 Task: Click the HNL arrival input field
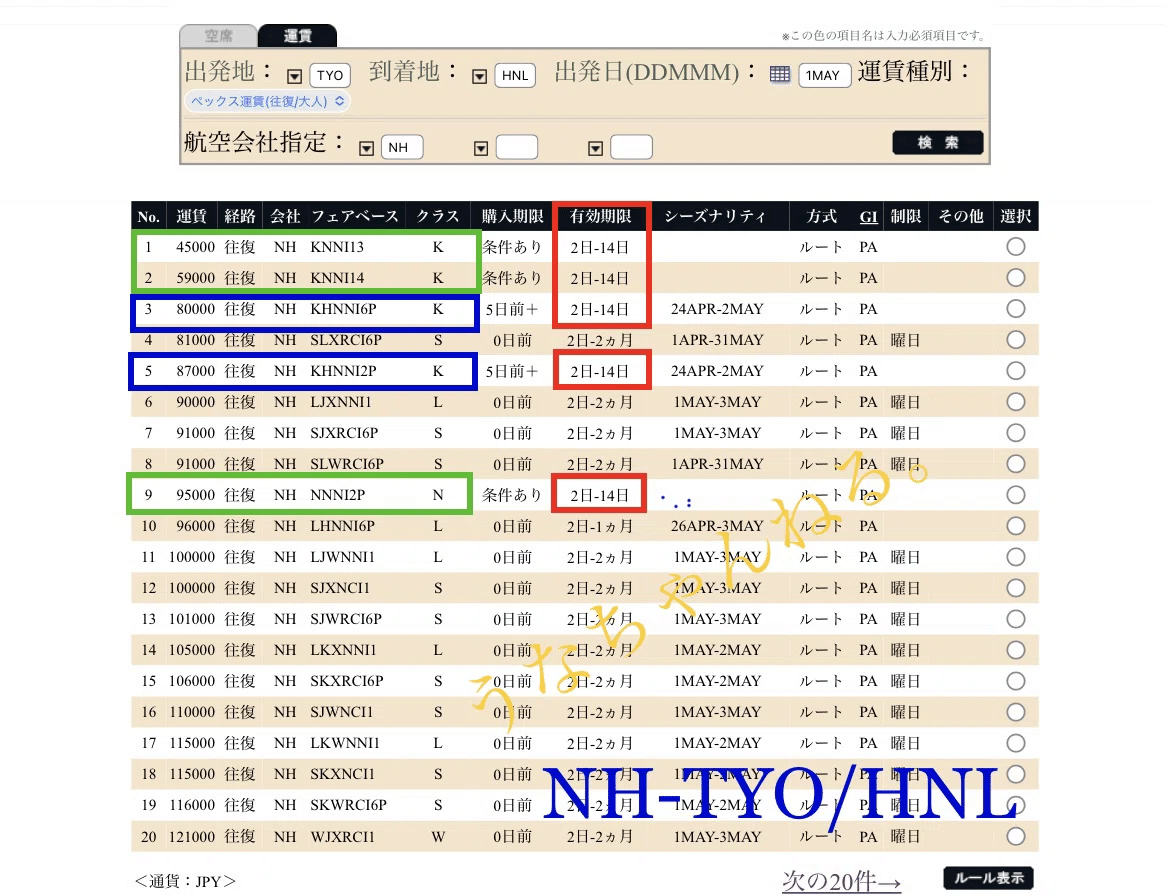(x=515, y=75)
